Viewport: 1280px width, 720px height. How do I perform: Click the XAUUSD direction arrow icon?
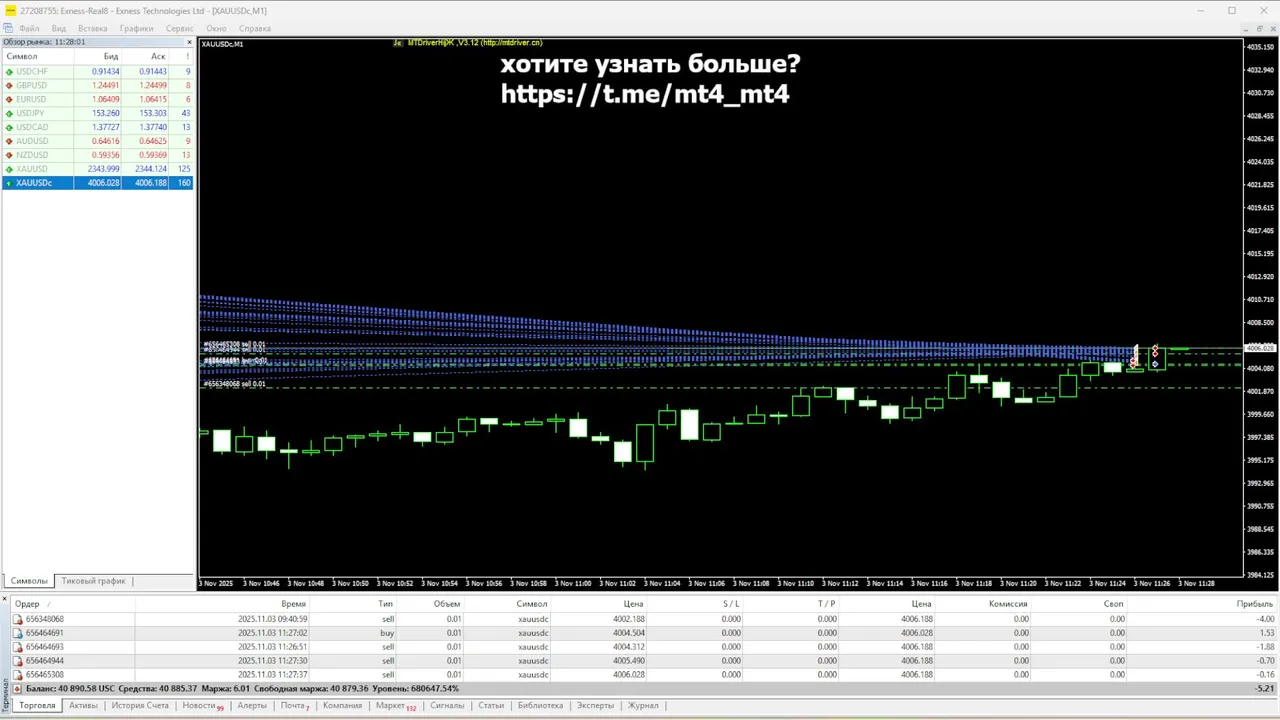pos(10,169)
